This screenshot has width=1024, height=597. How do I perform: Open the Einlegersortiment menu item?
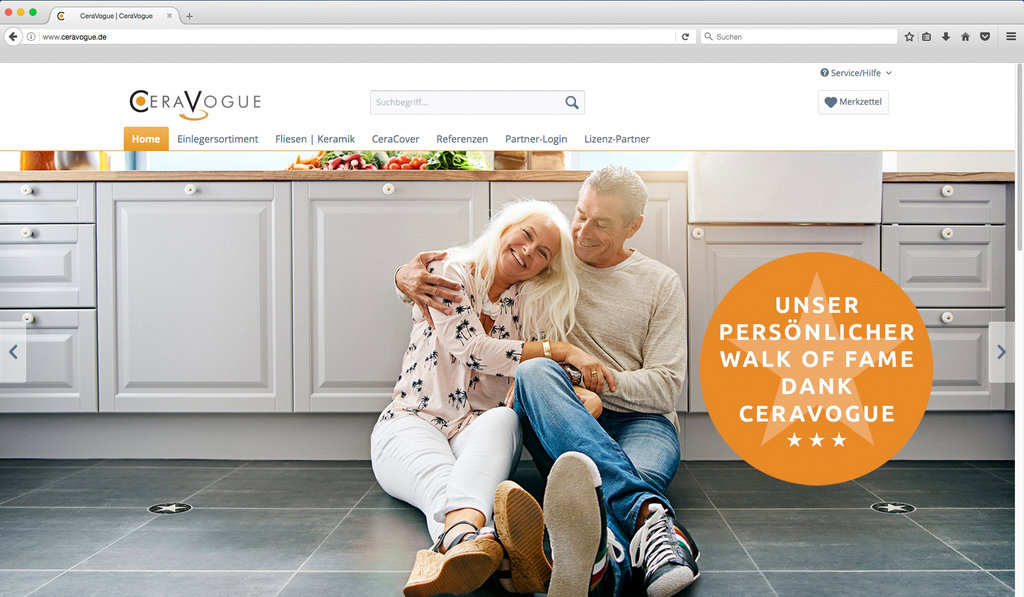coord(217,139)
